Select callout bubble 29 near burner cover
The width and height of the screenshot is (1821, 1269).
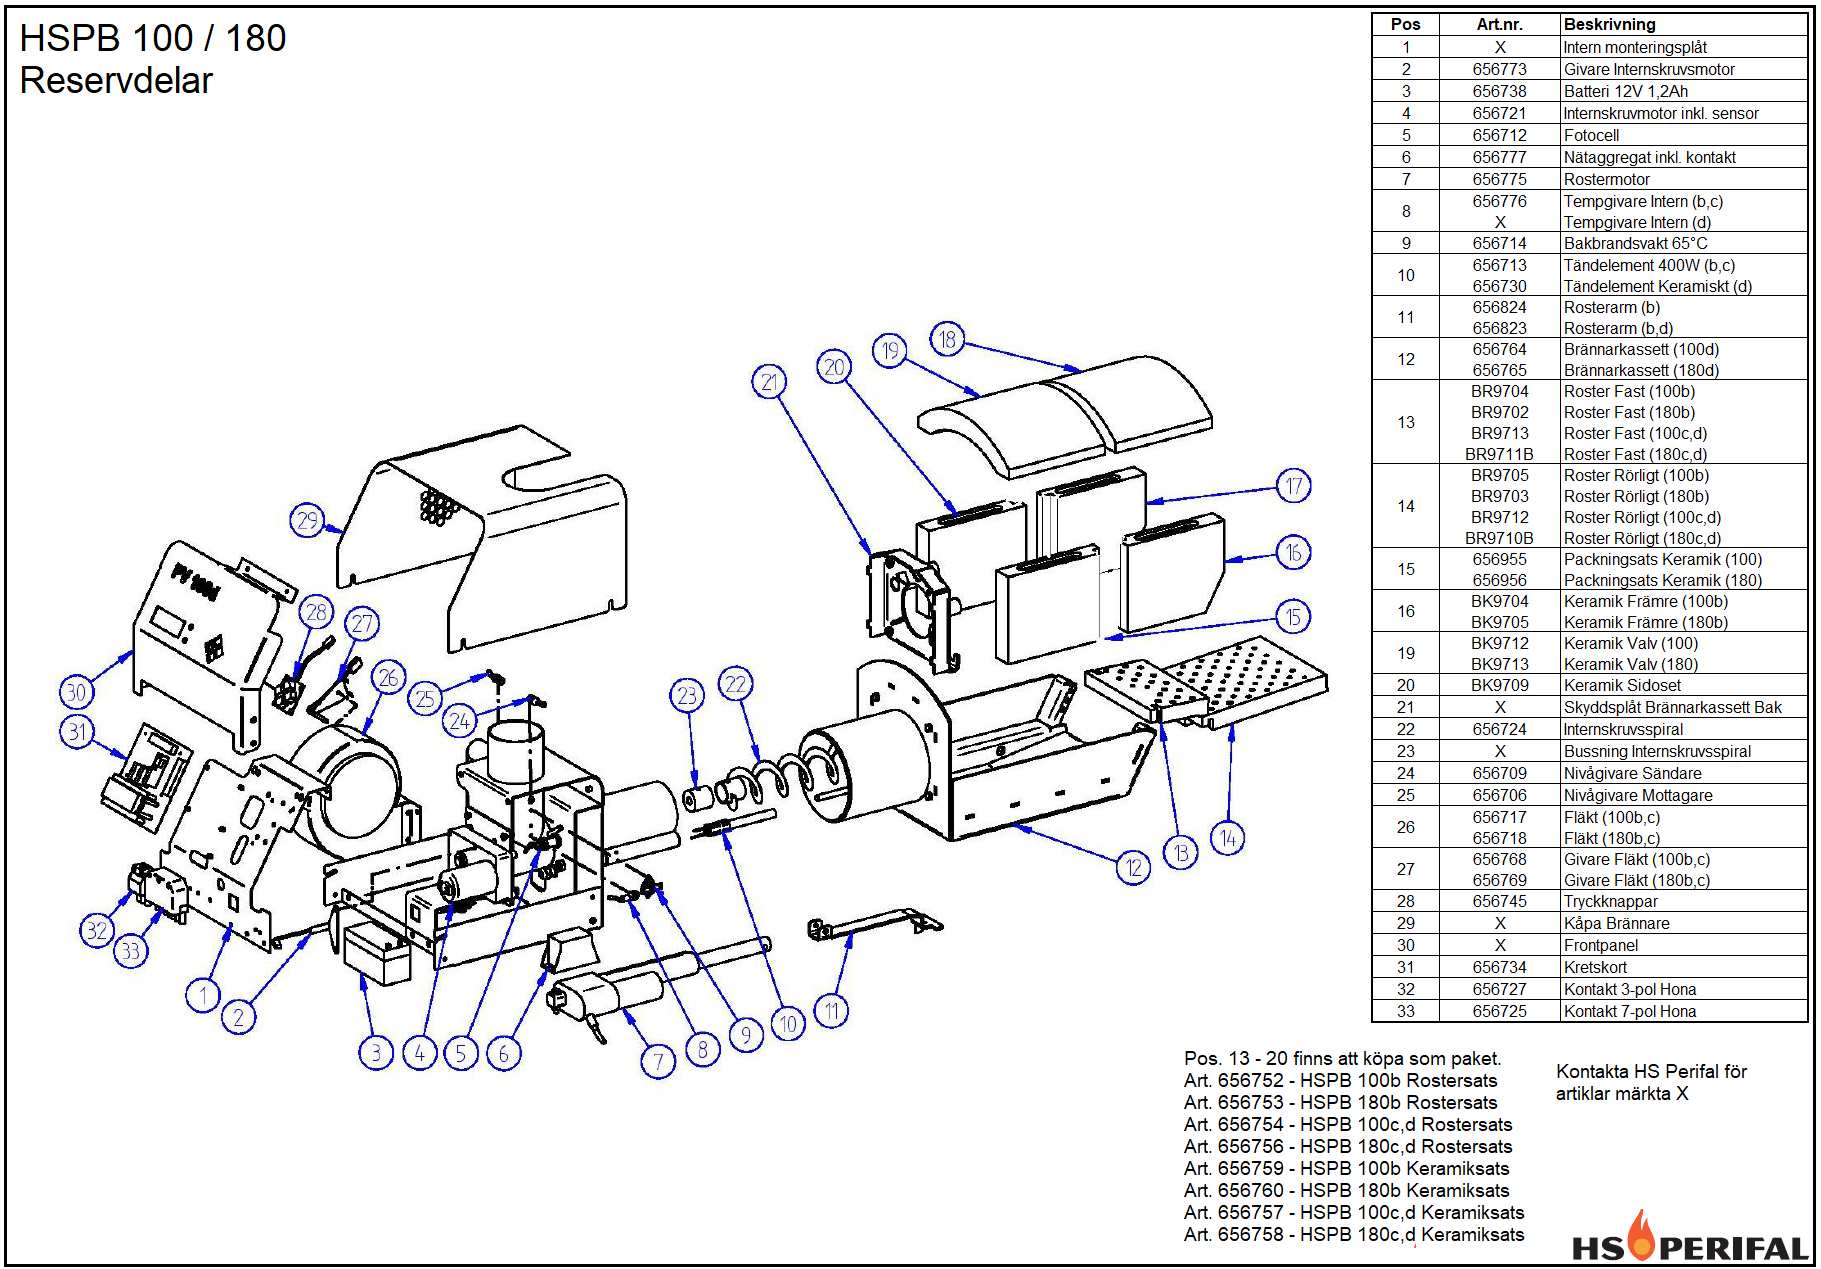coord(308,520)
